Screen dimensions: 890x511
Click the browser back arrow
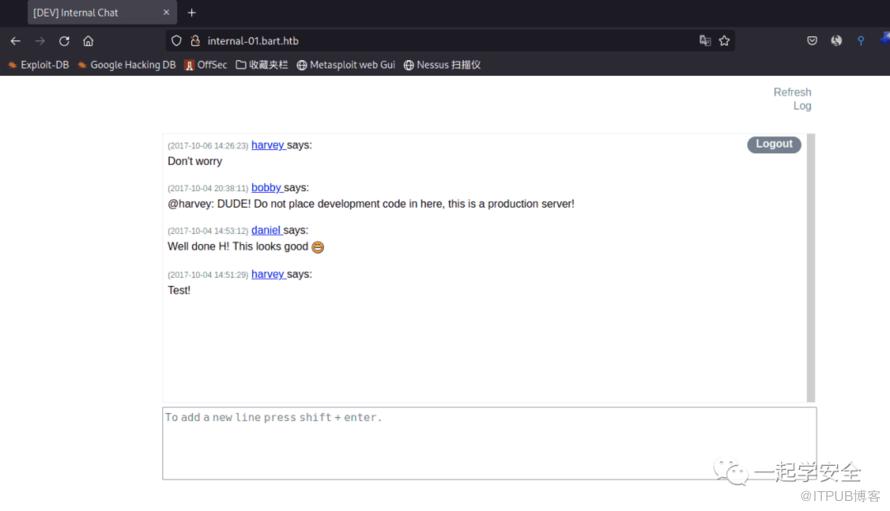pos(15,41)
